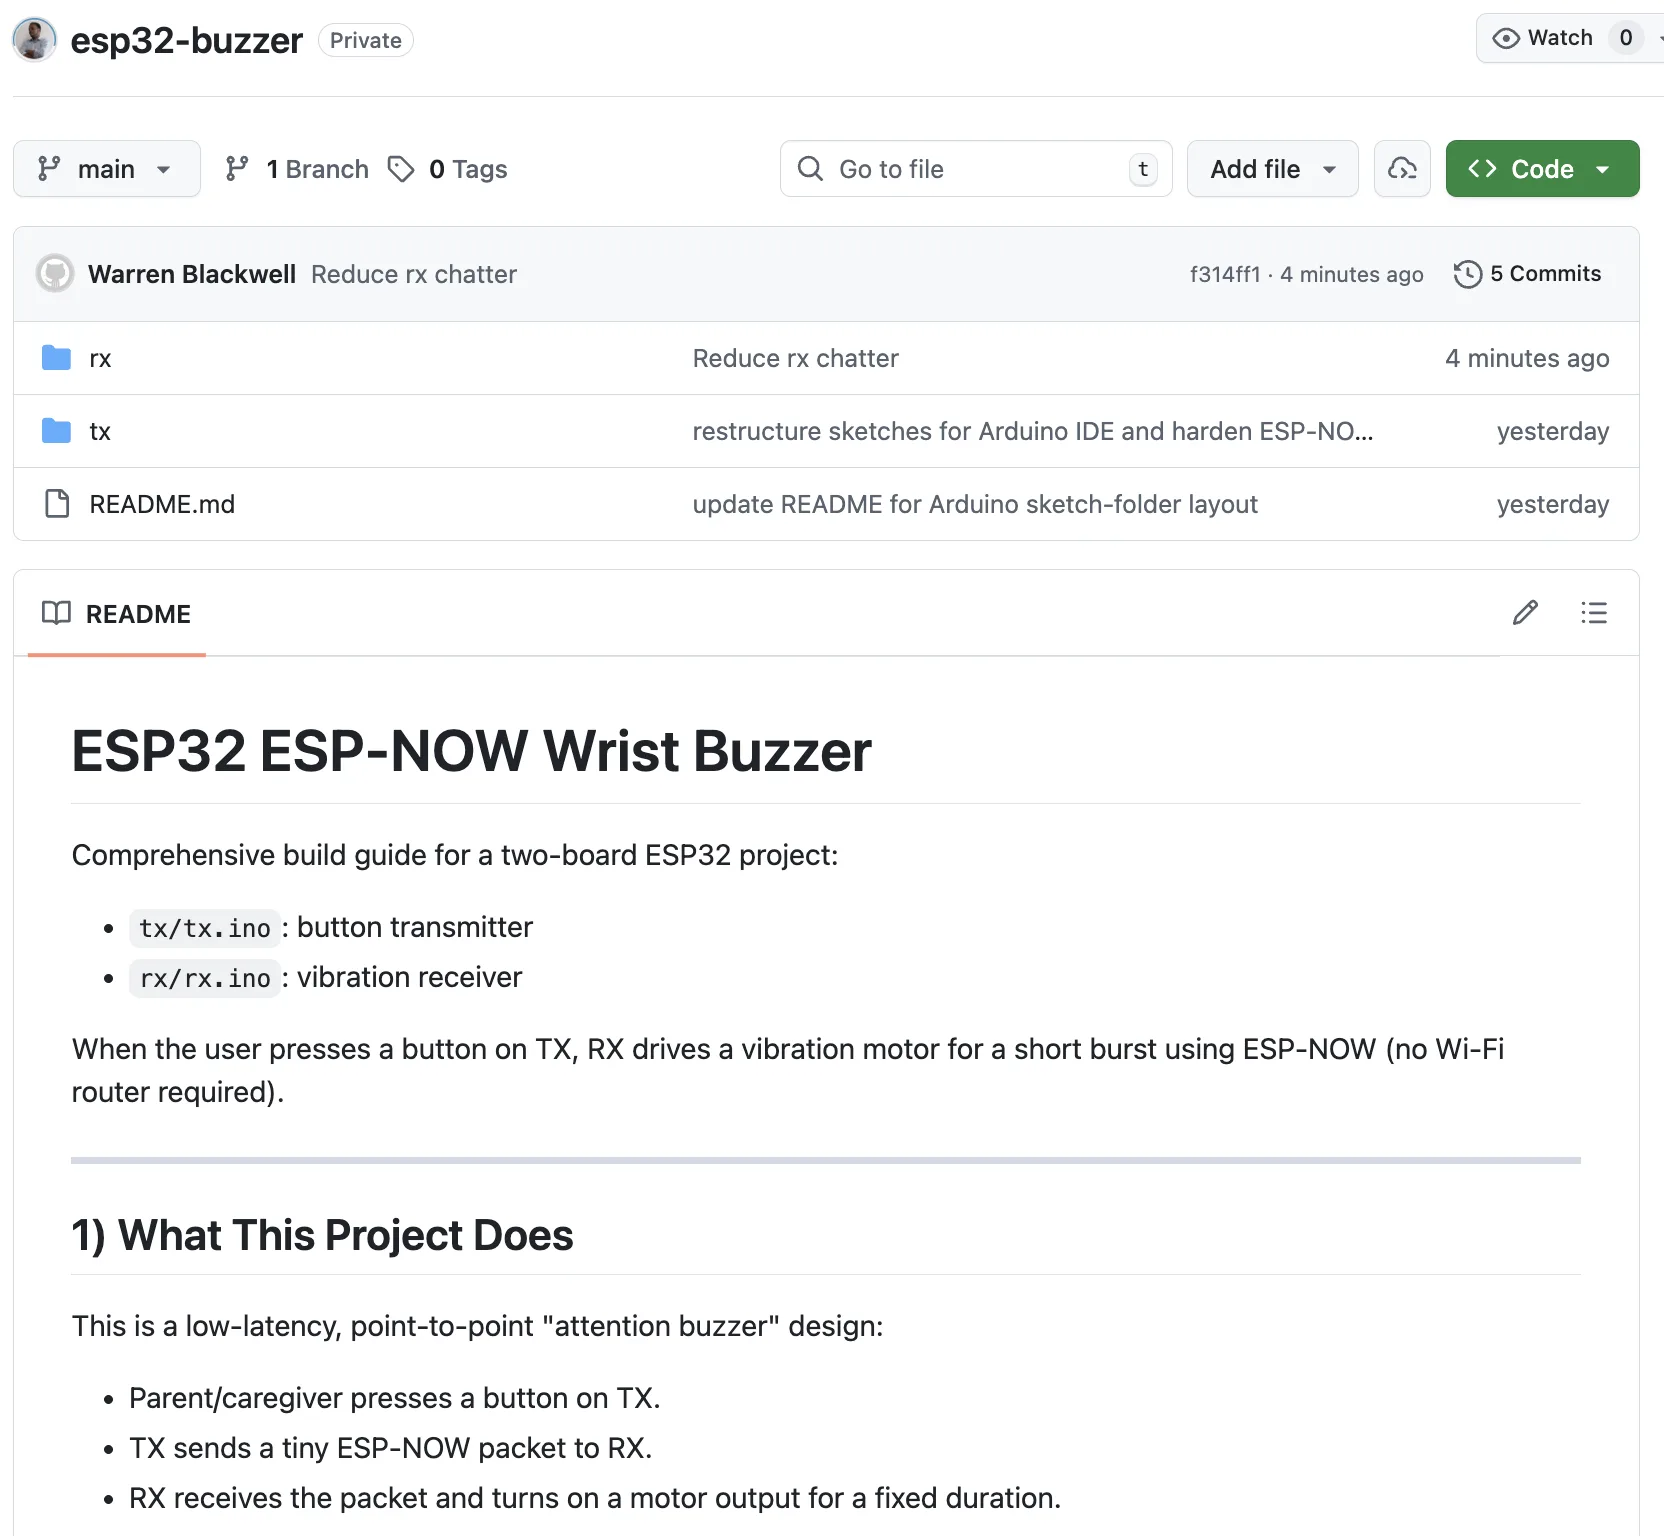Click Warren Blackwell's avatar
Viewport: 1664px width, 1536px height.
coord(55,273)
